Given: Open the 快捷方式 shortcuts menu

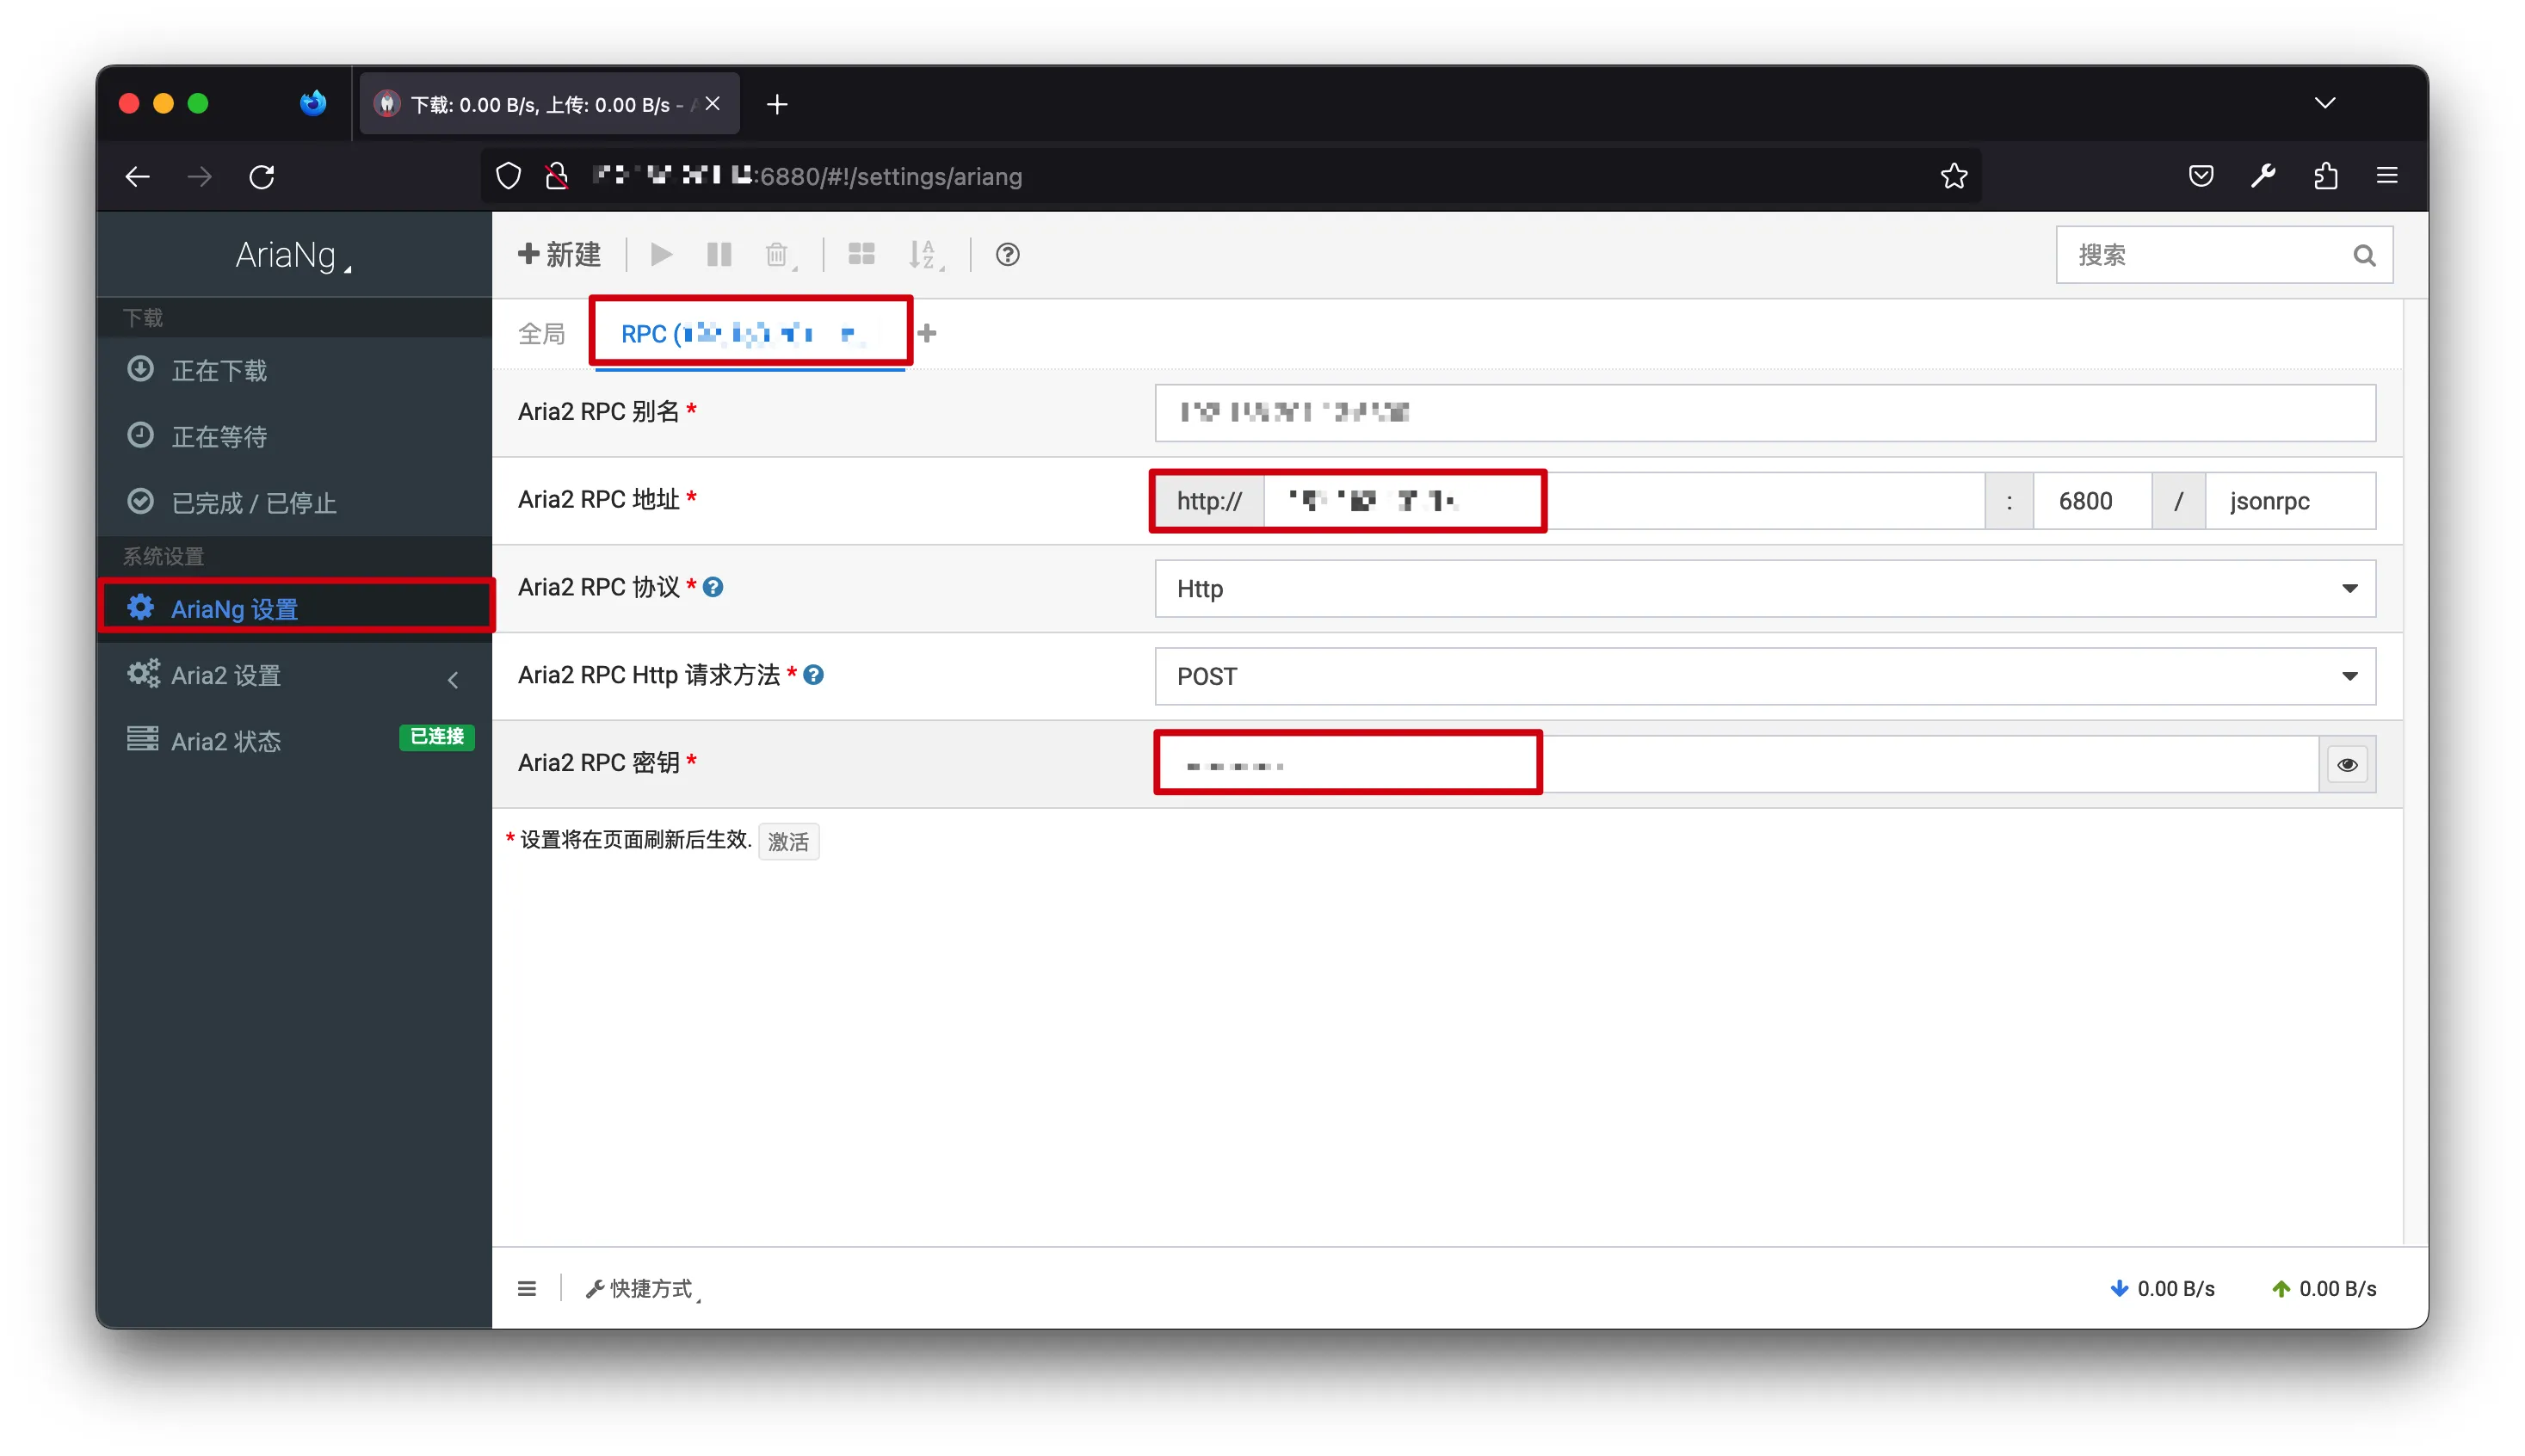Looking at the screenshot, I should coord(643,1288).
